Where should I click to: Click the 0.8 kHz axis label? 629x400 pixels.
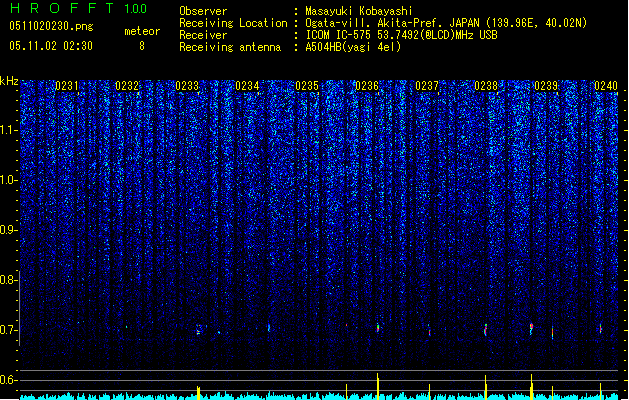8,280
